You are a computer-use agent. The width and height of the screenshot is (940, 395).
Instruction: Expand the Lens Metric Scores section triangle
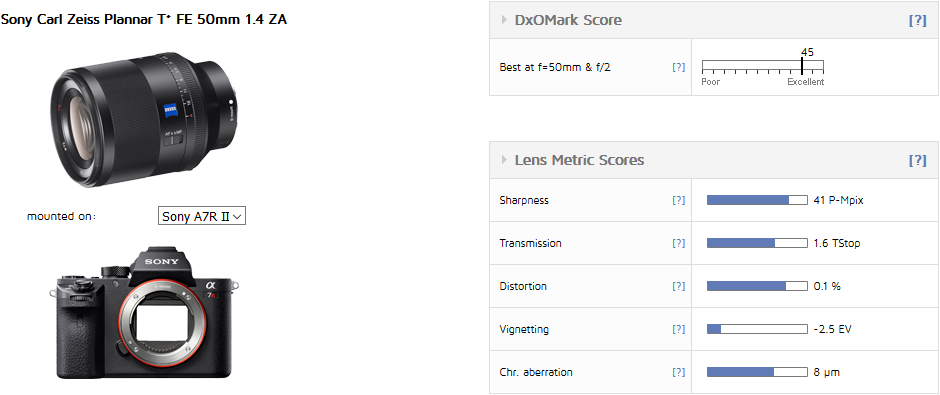(x=505, y=160)
